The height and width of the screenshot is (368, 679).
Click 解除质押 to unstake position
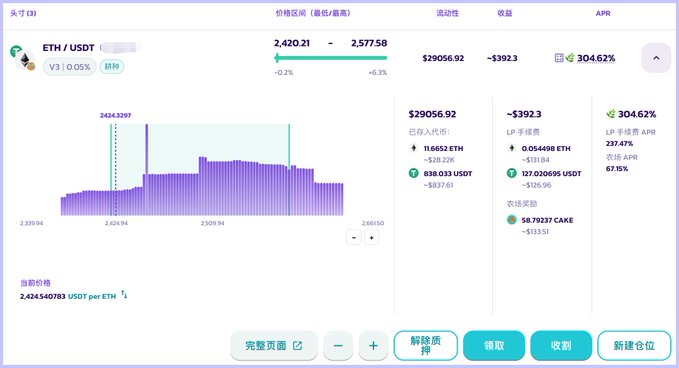tap(426, 345)
